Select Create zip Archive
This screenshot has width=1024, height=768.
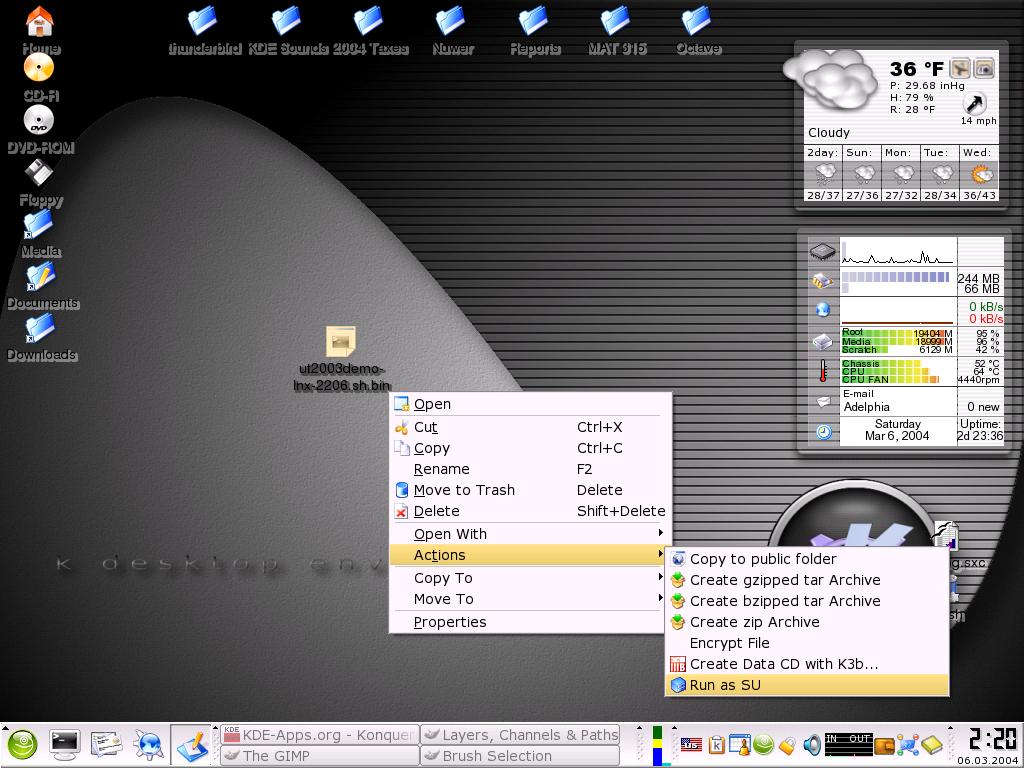point(807,622)
